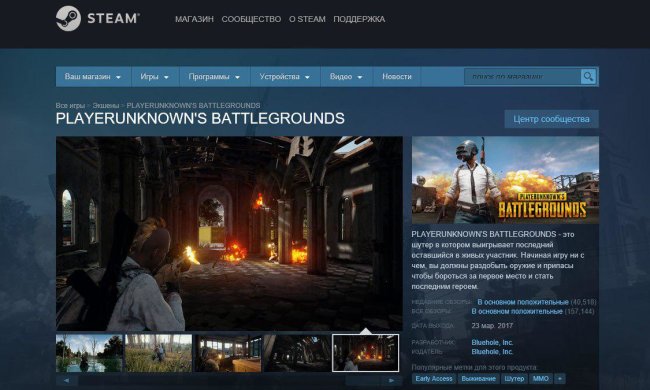The image size is (650, 390).
Task: Expand the Ваш магазин dropdown
Action: click(x=93, y=77)
